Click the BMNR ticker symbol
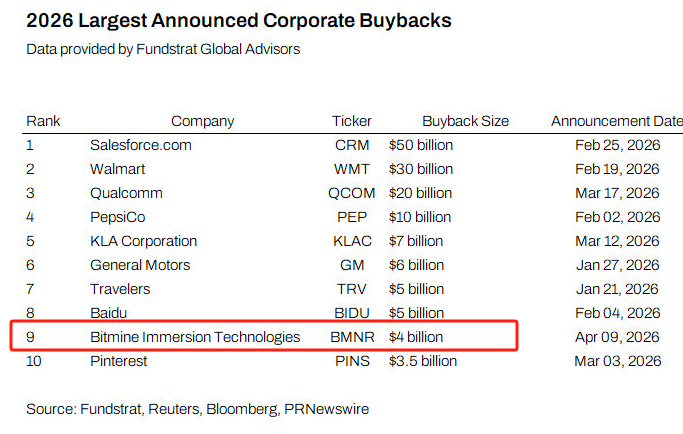683x434 pixels. coord(352,337)
